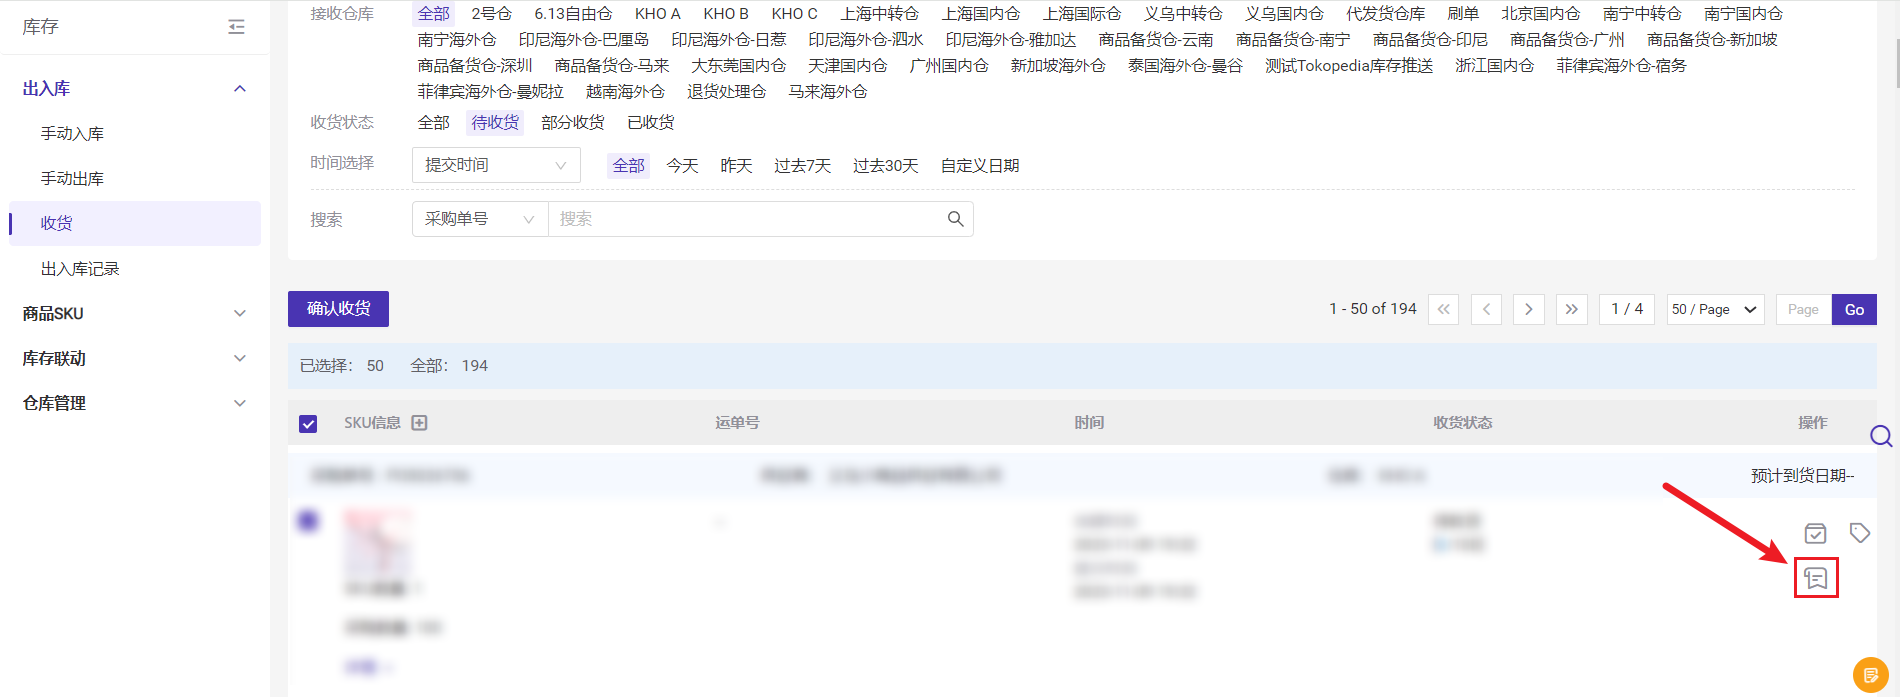Go to the next page arrow

click(x=1529, y=309)
